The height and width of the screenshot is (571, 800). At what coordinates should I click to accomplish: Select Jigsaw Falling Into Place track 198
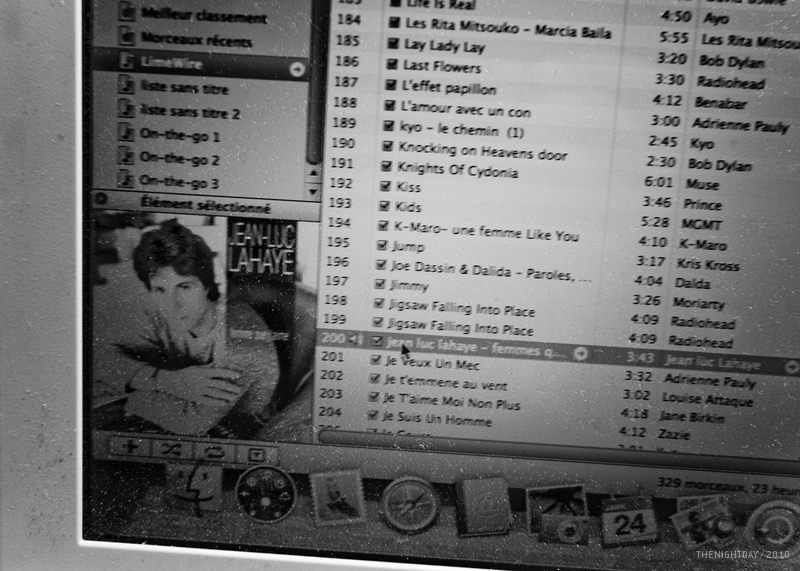tap(461, 308)
